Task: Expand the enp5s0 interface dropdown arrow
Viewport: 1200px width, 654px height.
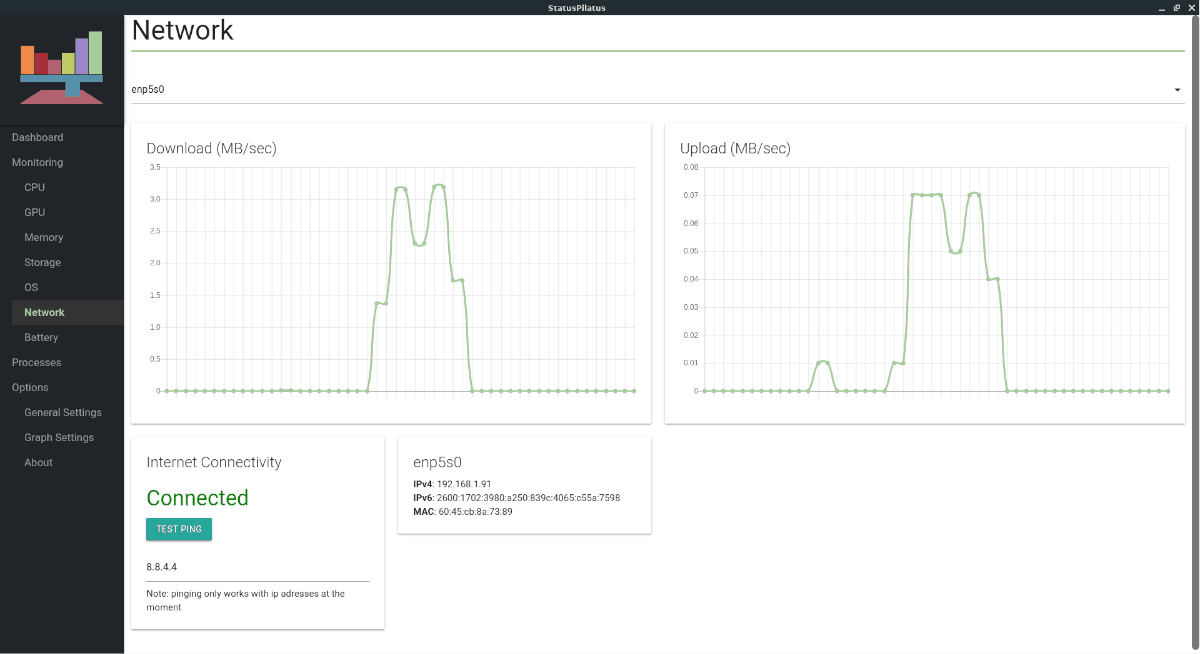Action: coord(1178,90)
